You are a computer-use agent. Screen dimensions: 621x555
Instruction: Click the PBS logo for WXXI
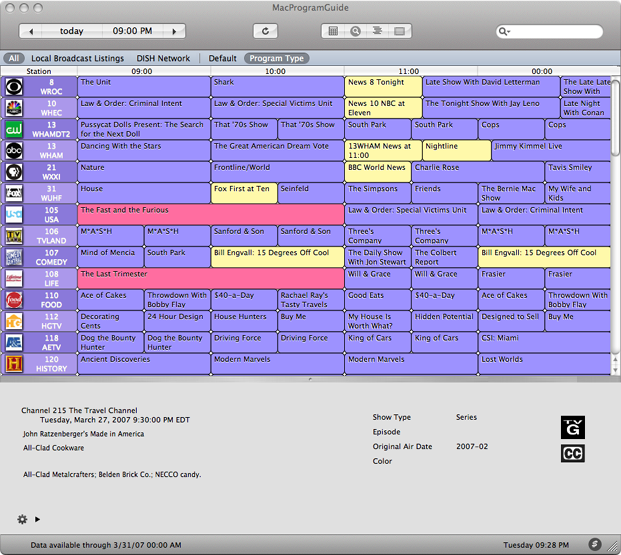[14, 172]
